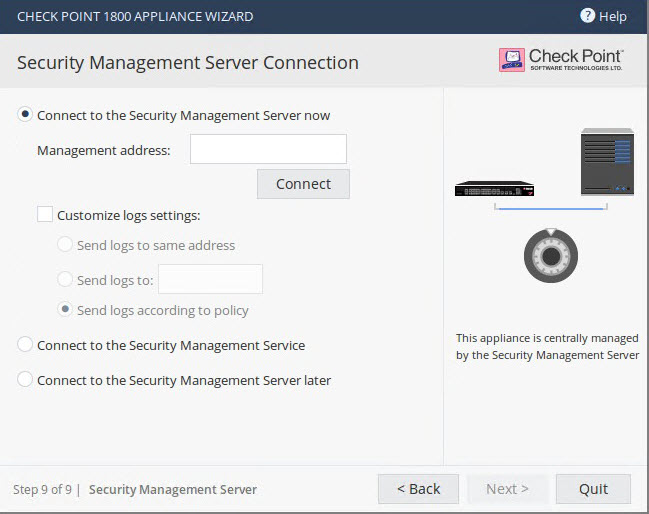
Task: Enable the Customize logs settings checkbox
Action: [x=45, y=214]
